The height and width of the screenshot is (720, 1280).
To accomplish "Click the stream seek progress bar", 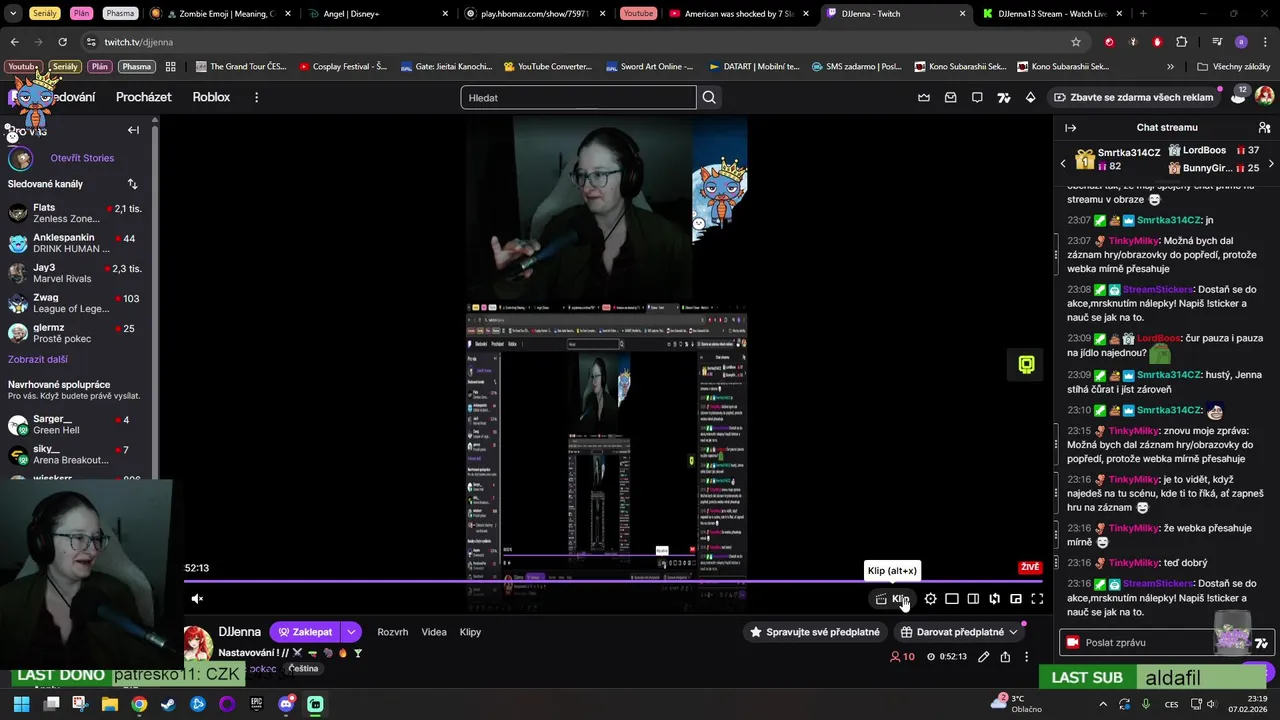I will tap(612, 581).
